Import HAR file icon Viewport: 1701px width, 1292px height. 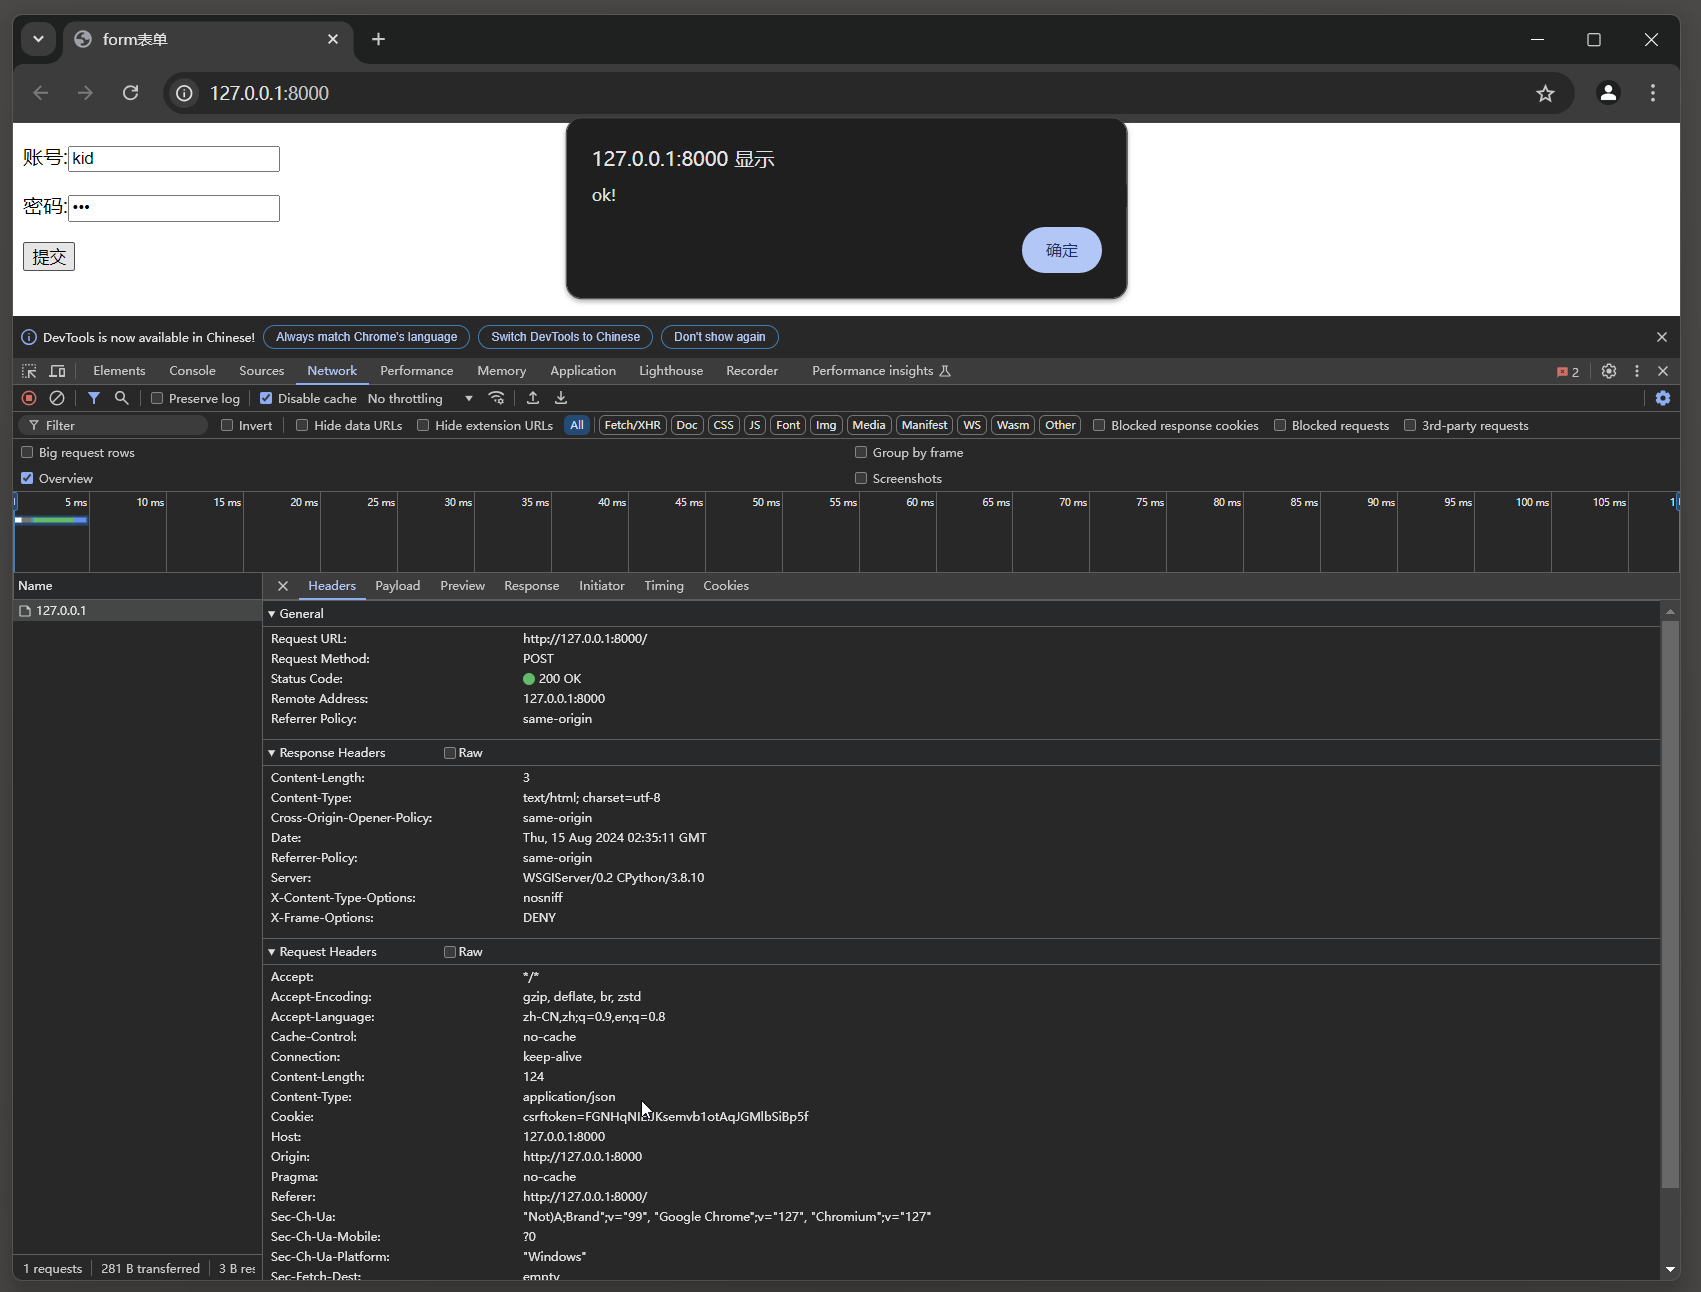[533, 398]
